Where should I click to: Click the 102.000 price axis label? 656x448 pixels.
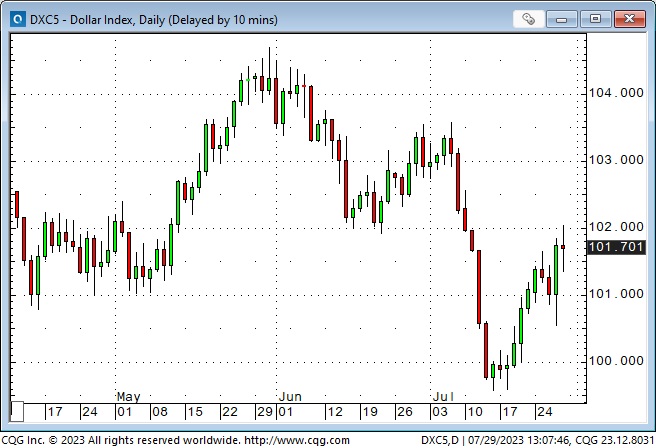click(x=616, y=227)
